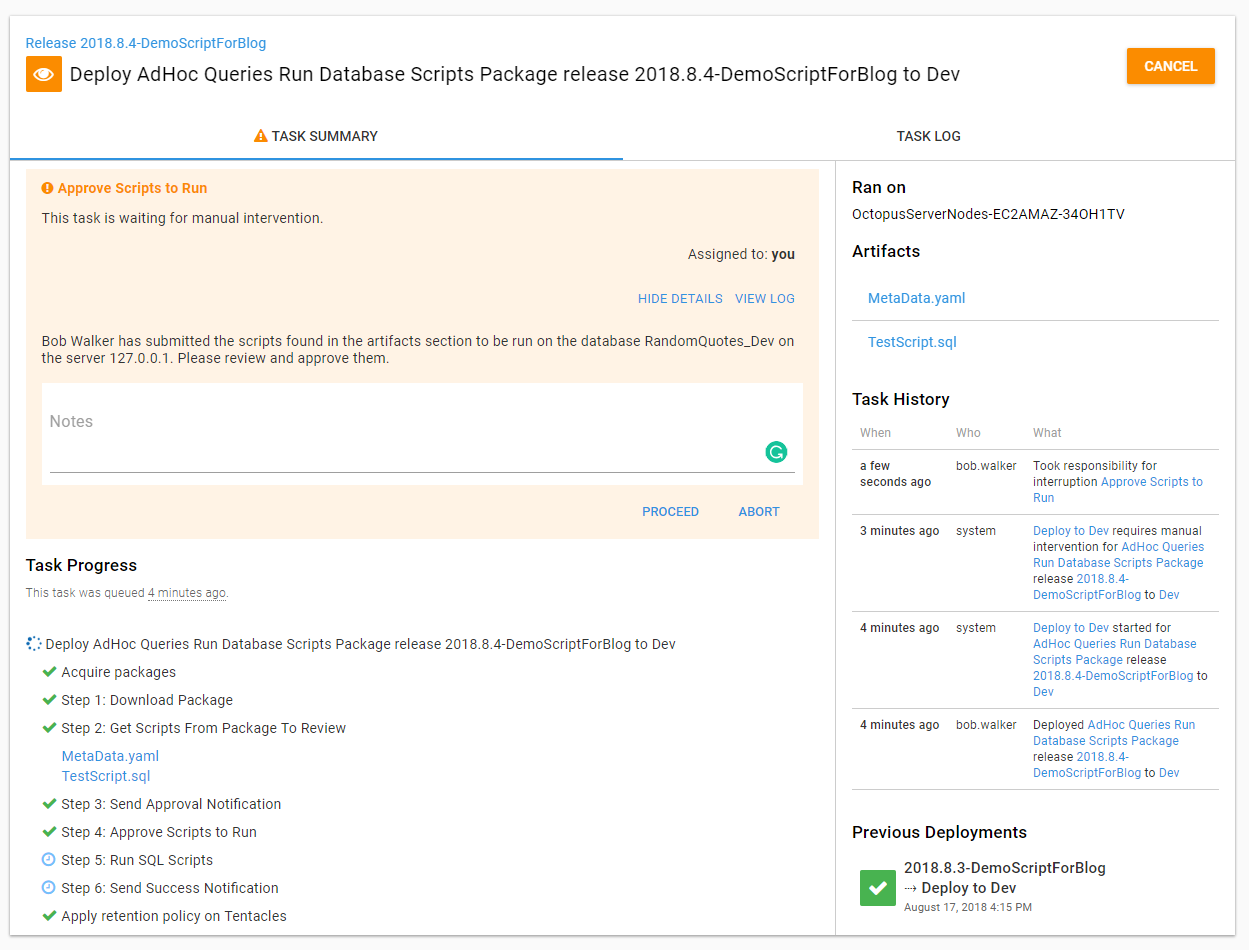Click the clock icon for Step 5
The image size is (1249, 950).
coord(49,860)
